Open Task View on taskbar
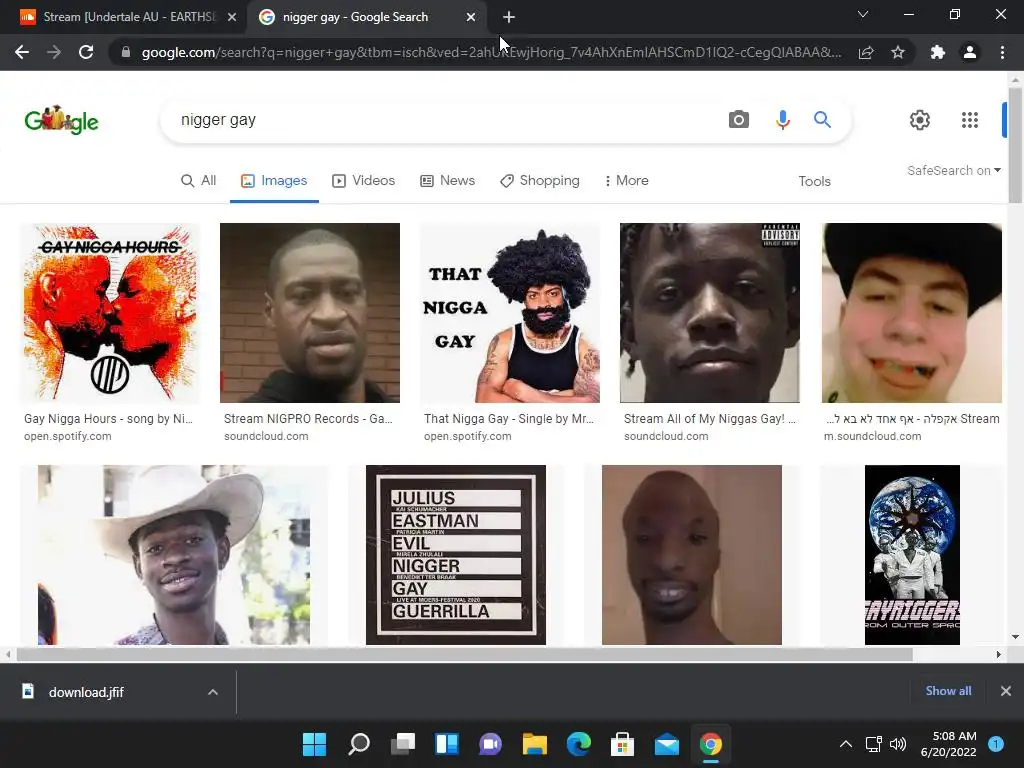The image size is (1024, 768). (403, 744)
